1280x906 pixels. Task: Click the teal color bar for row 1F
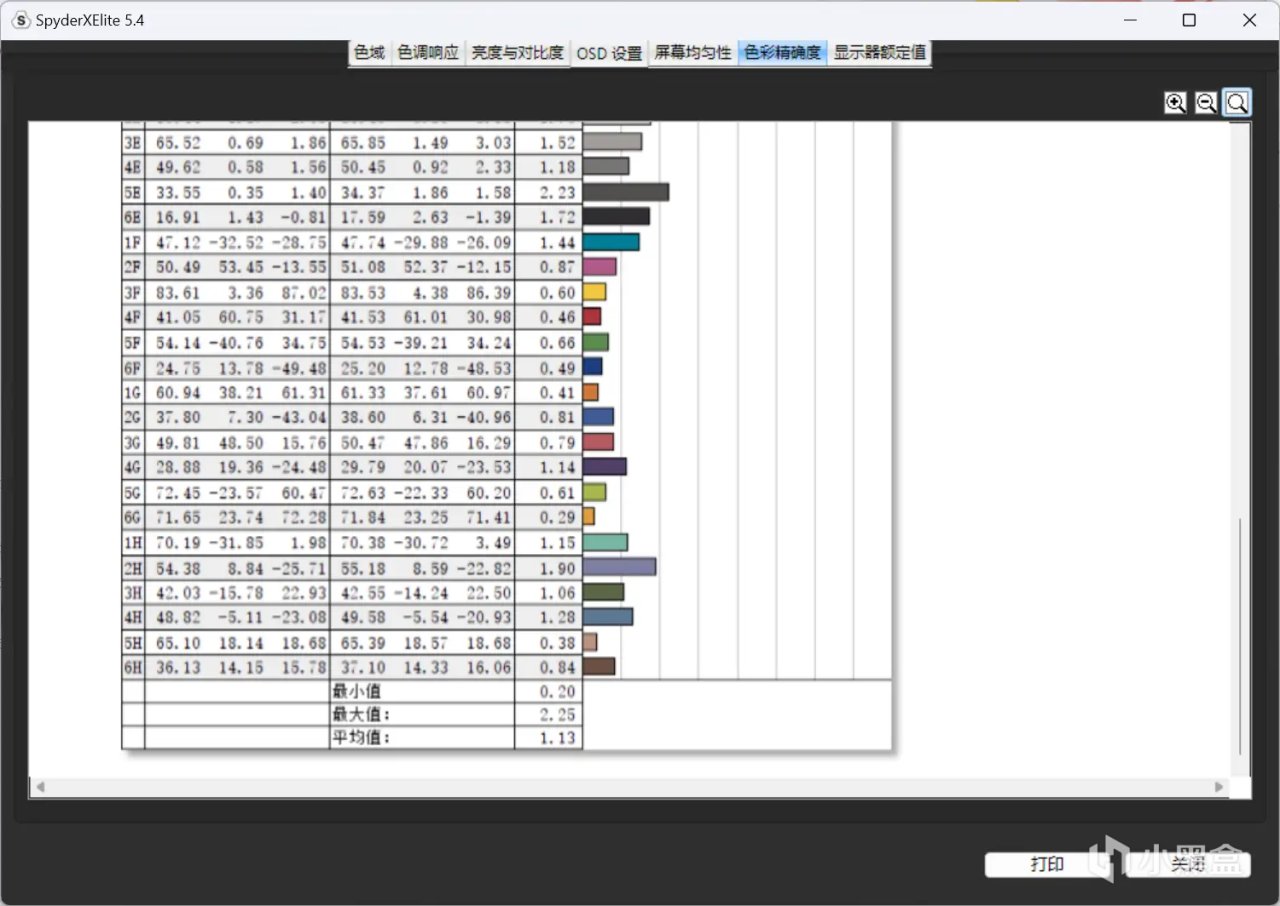[x=611, y=242]
